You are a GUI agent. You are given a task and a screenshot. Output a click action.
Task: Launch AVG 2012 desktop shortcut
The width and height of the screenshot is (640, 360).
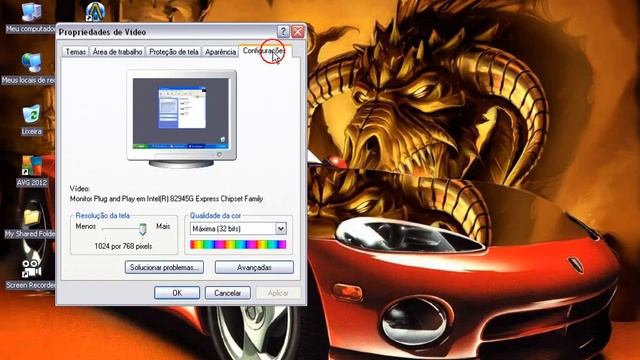point(31,166)
